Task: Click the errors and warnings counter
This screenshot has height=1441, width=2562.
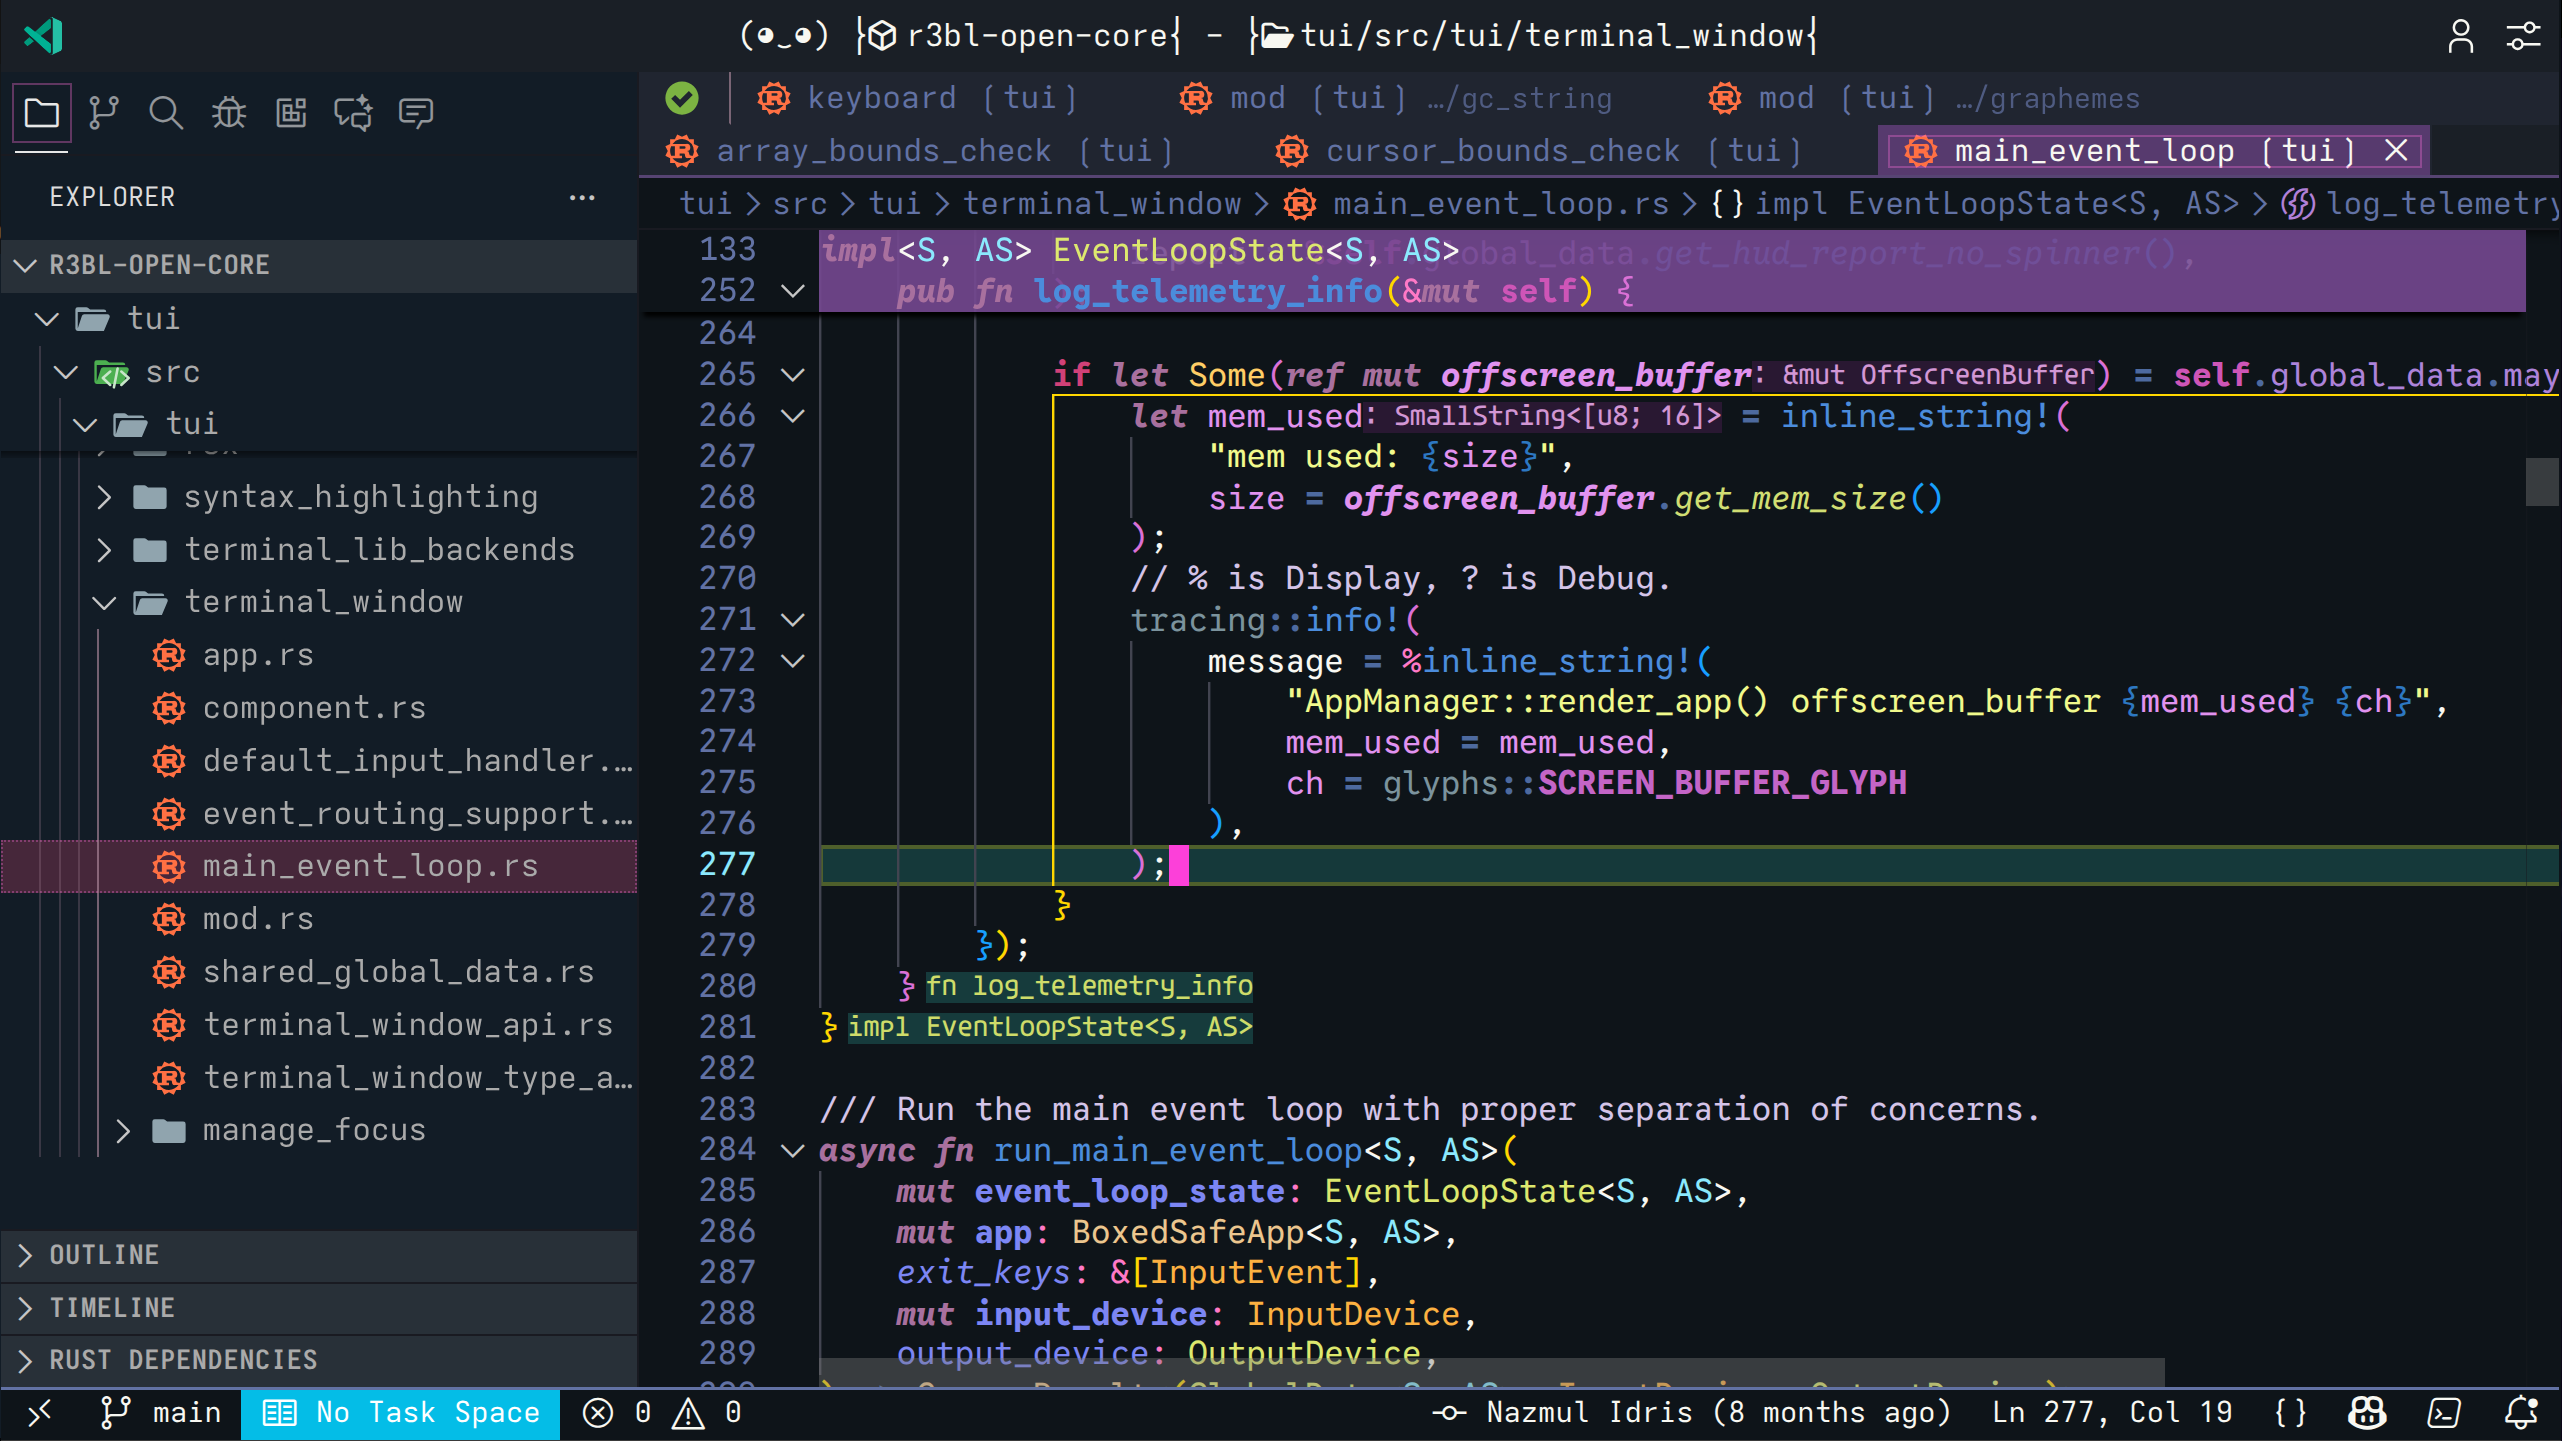Action: click(663, 1412)
